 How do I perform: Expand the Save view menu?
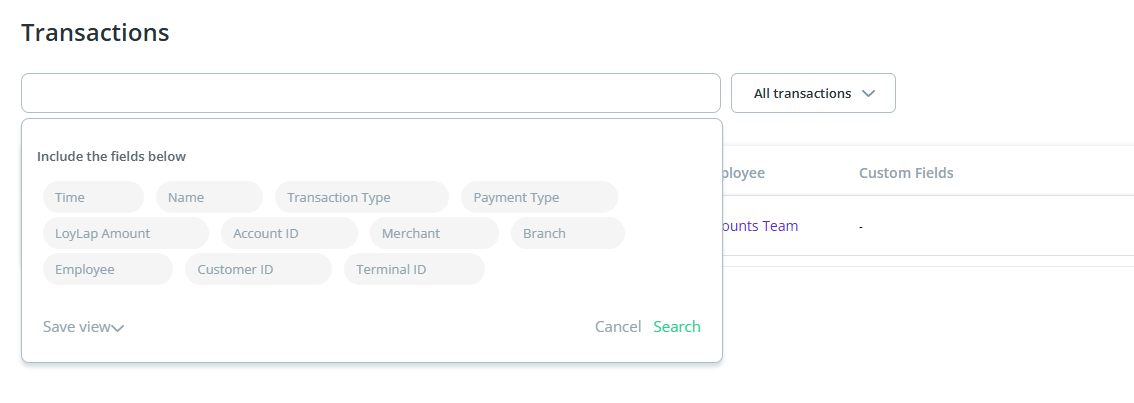click(78, 327)
